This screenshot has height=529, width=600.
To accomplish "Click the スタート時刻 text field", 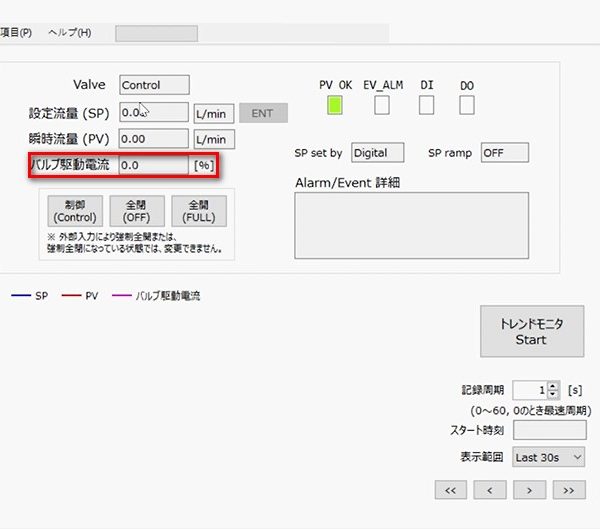I will (548, 431).
